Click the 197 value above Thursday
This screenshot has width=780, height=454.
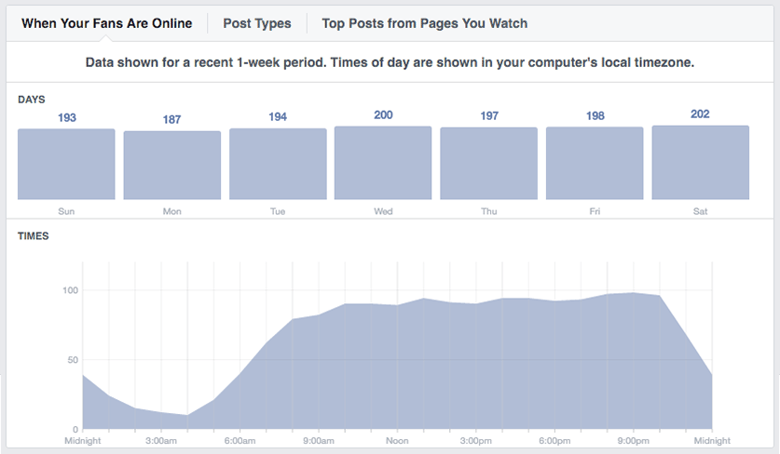489,116
